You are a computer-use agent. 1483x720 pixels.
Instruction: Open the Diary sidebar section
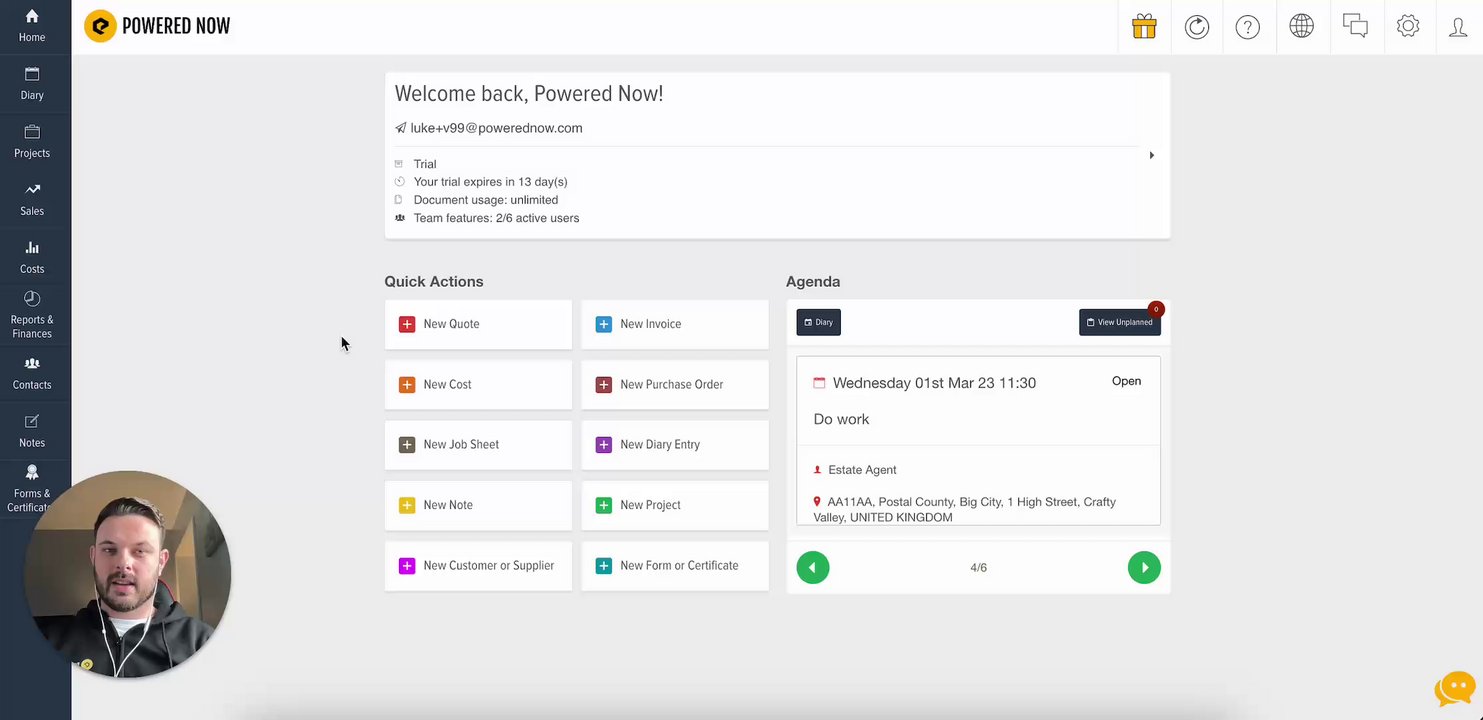coord(32,84)
